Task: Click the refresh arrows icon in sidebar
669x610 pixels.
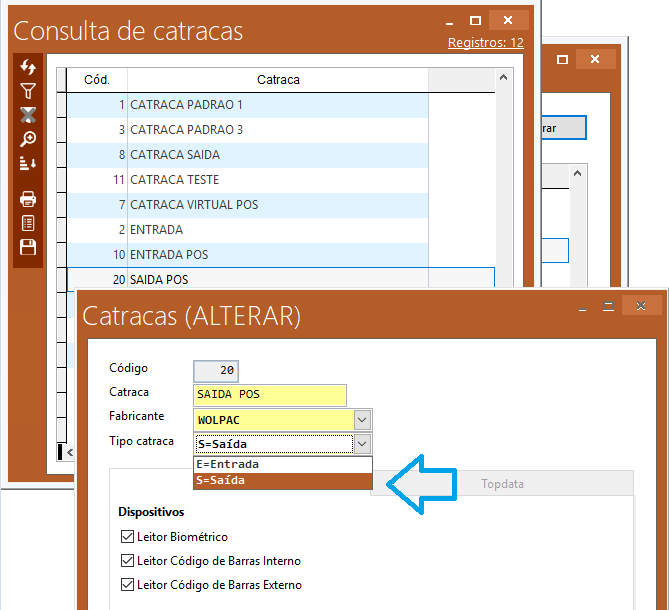Action: point(28,67)
